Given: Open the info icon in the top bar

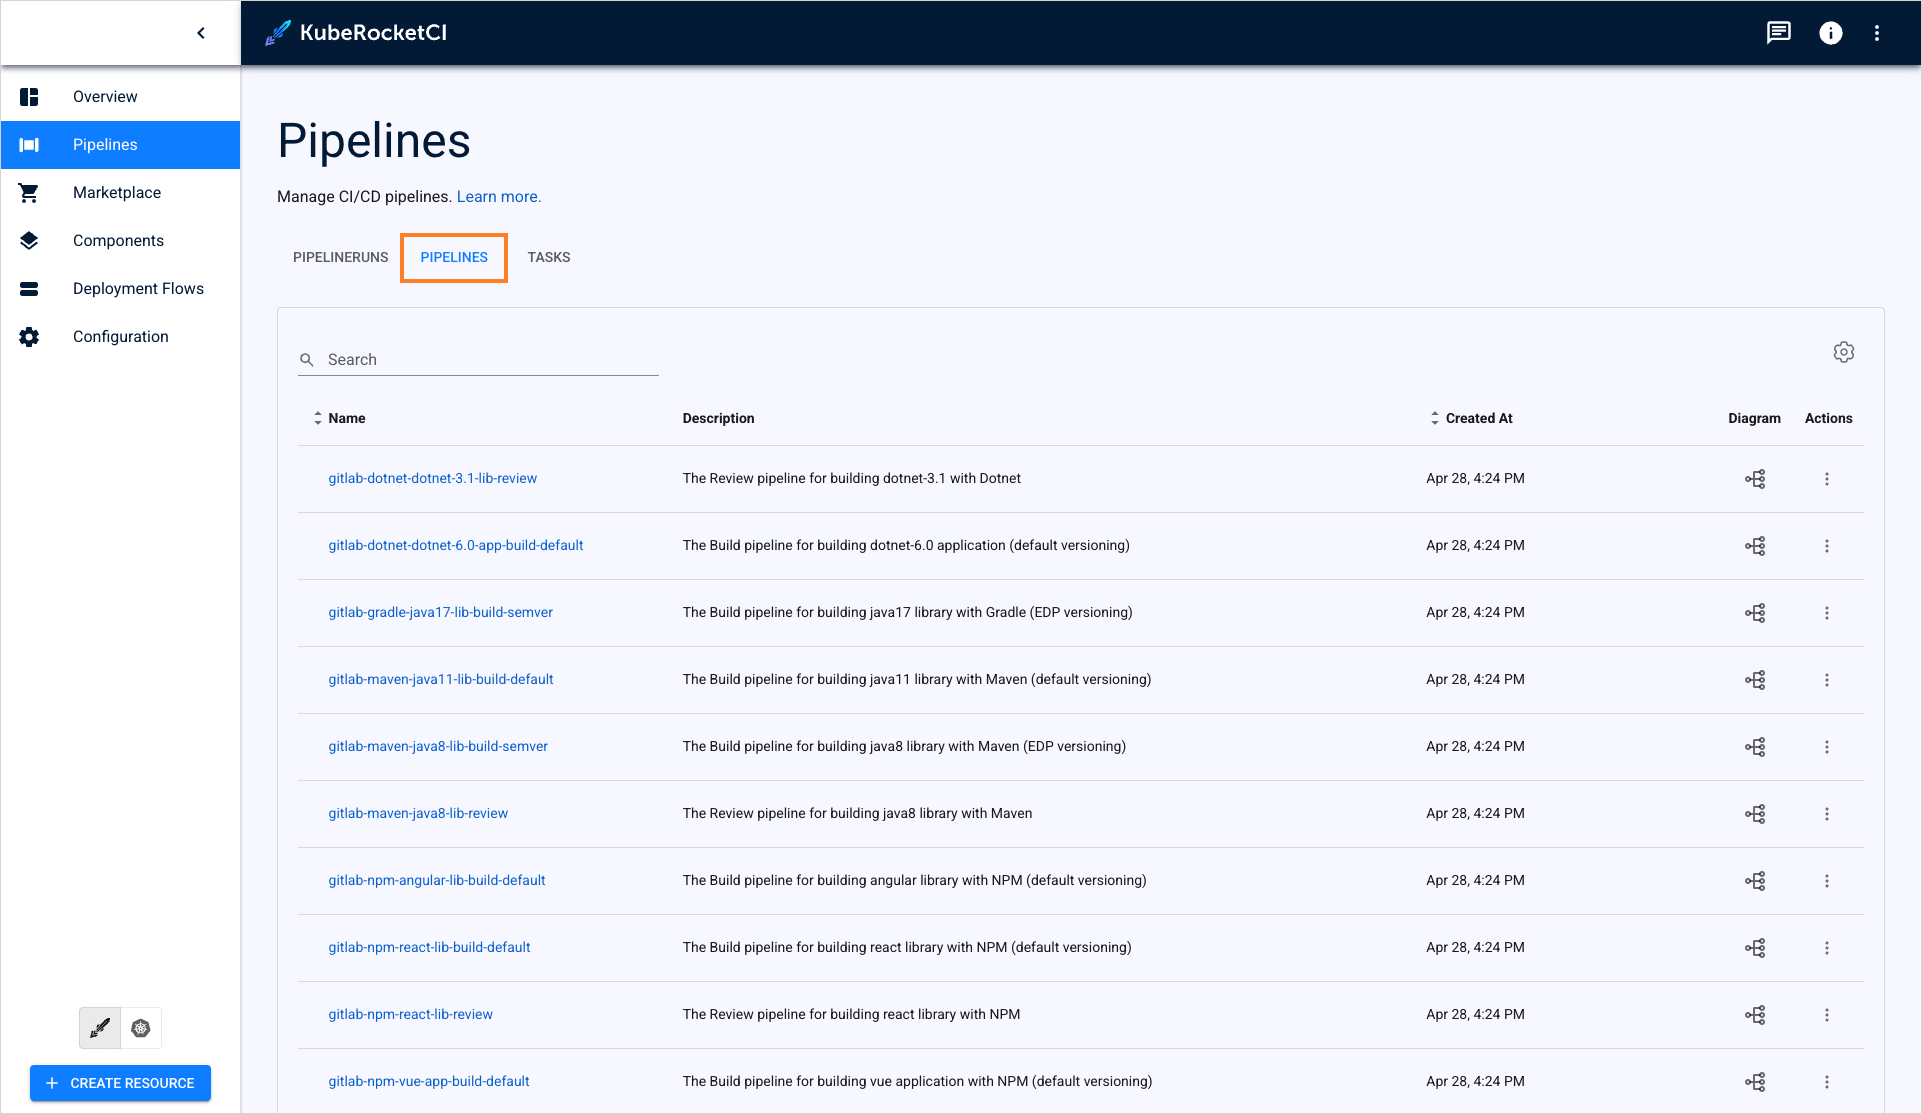Looking at the screenshot, I should pyautogui.click(x=1830, y=32).
